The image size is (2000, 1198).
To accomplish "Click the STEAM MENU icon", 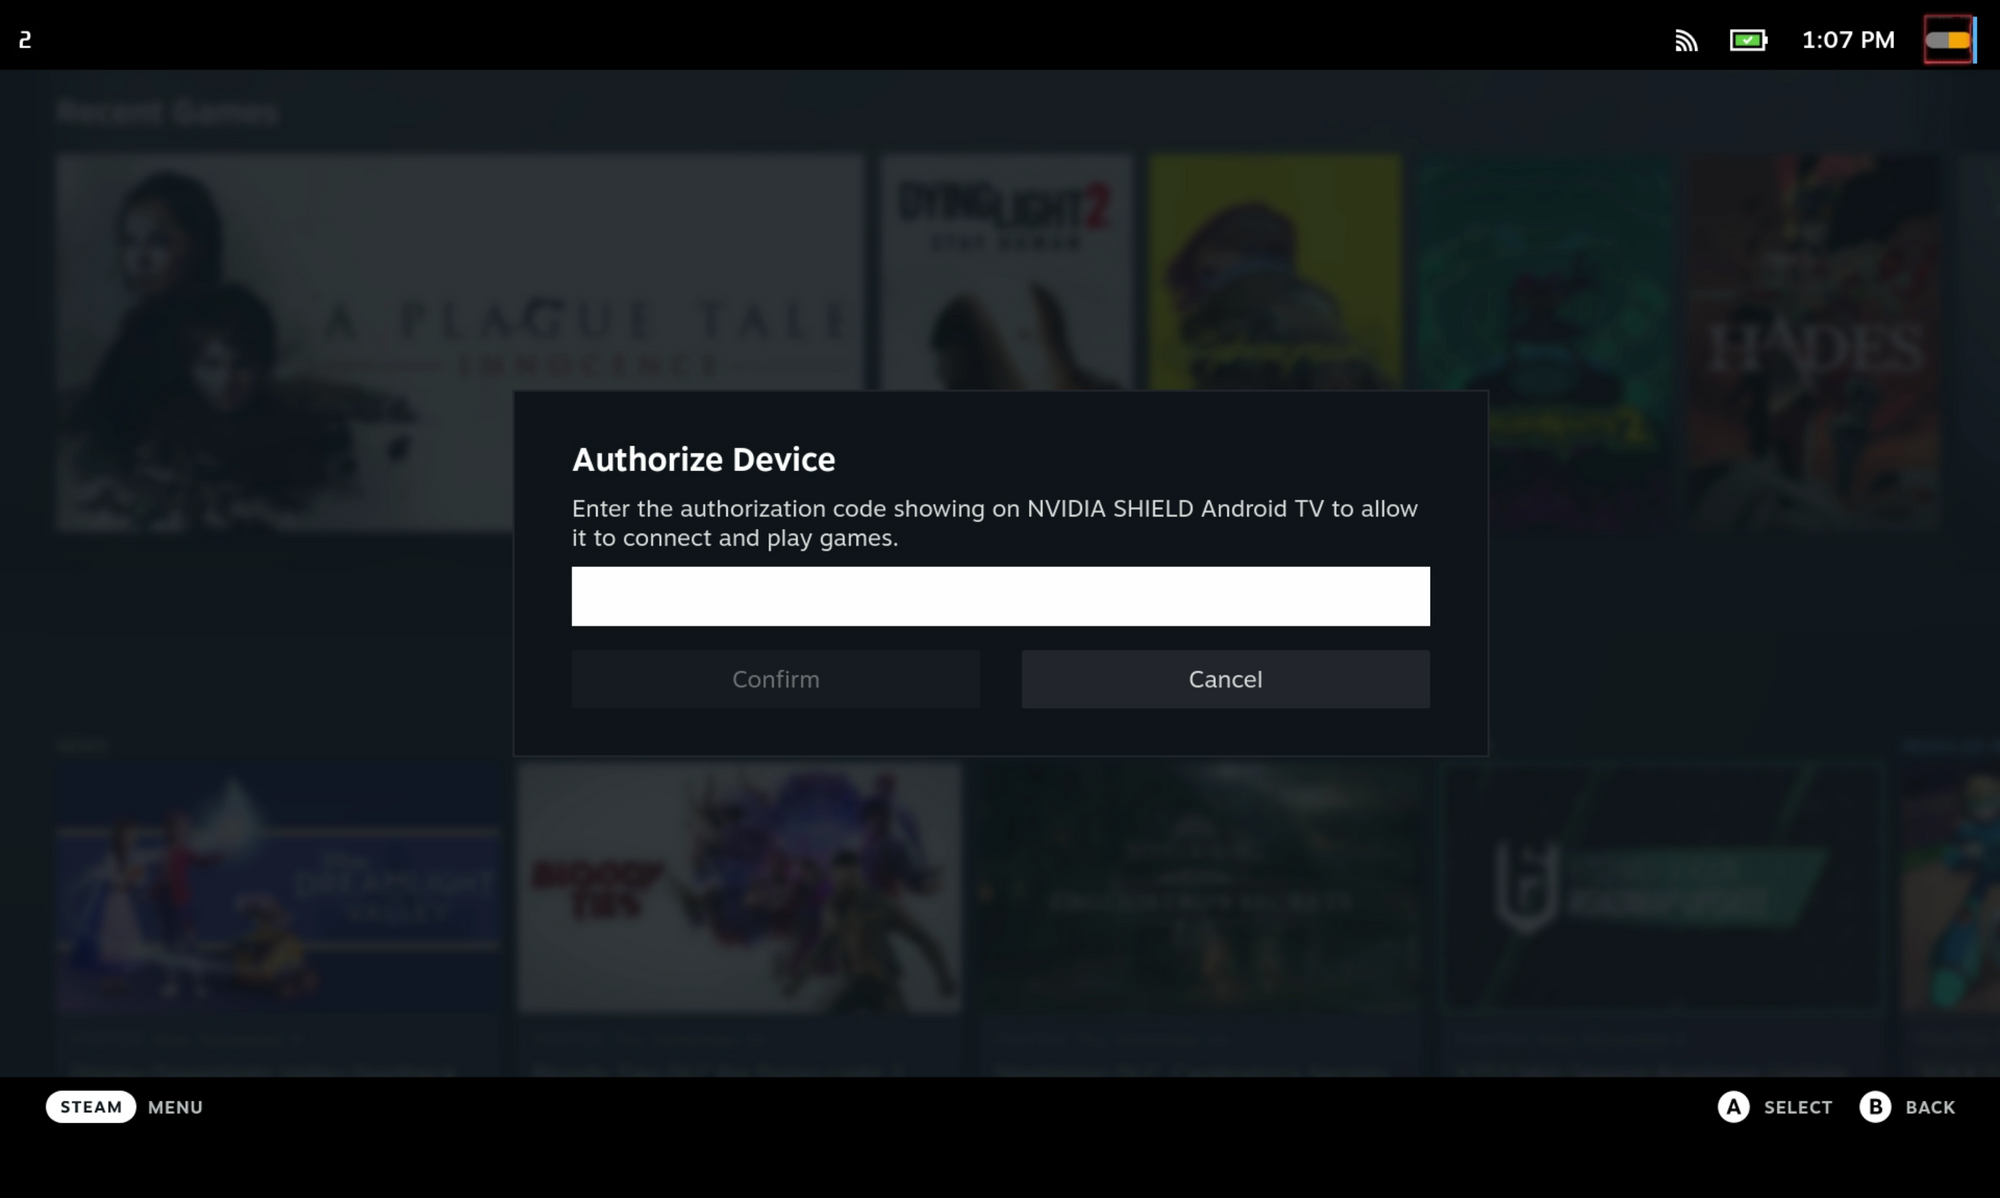I will point(90,1107).
